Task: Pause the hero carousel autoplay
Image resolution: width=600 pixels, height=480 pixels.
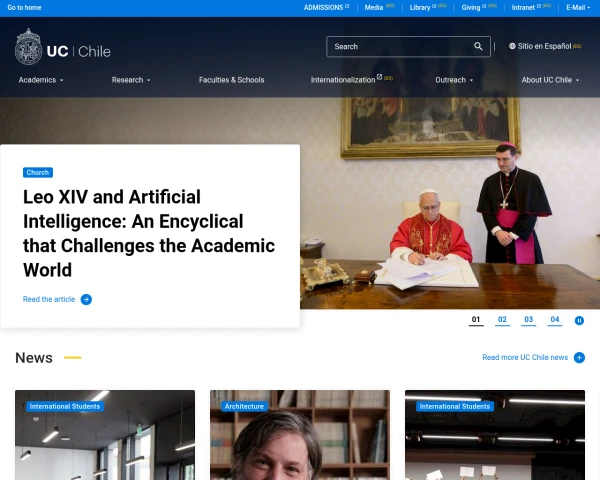Action: 579,320
